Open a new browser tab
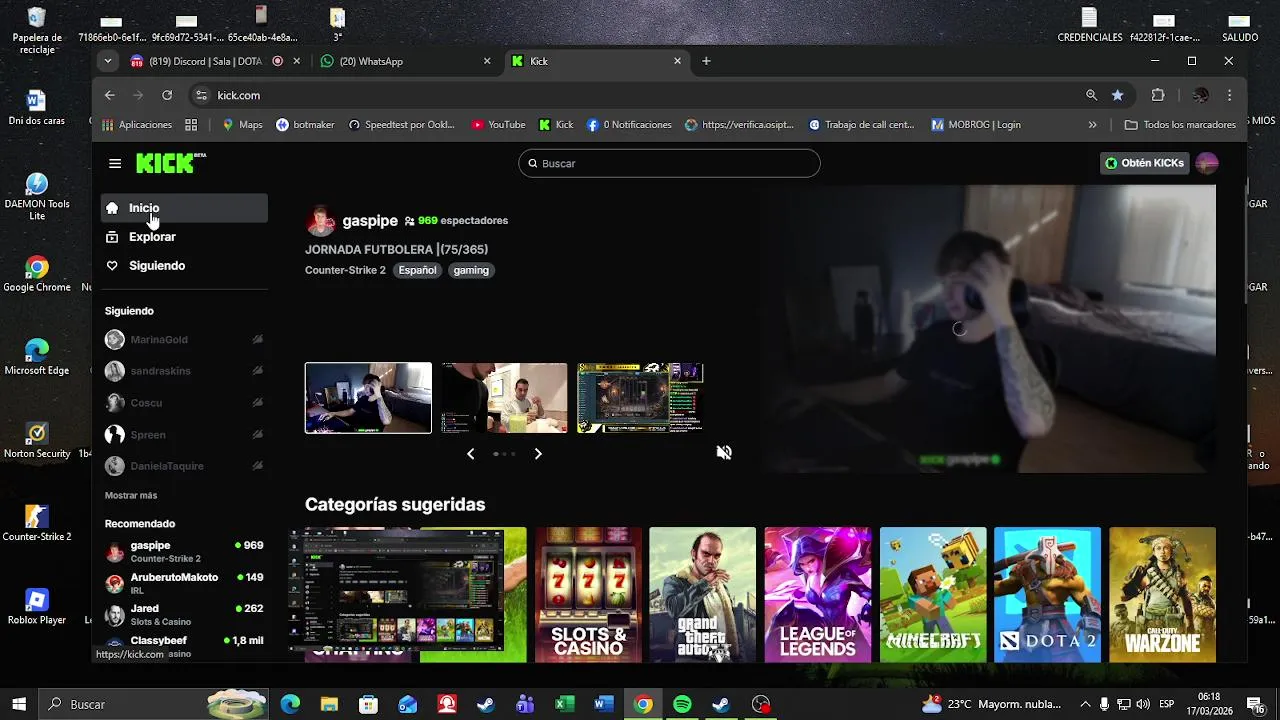The height and width of the screenshot is (720, 1280). pyautogui.click(x=706, y=61)
